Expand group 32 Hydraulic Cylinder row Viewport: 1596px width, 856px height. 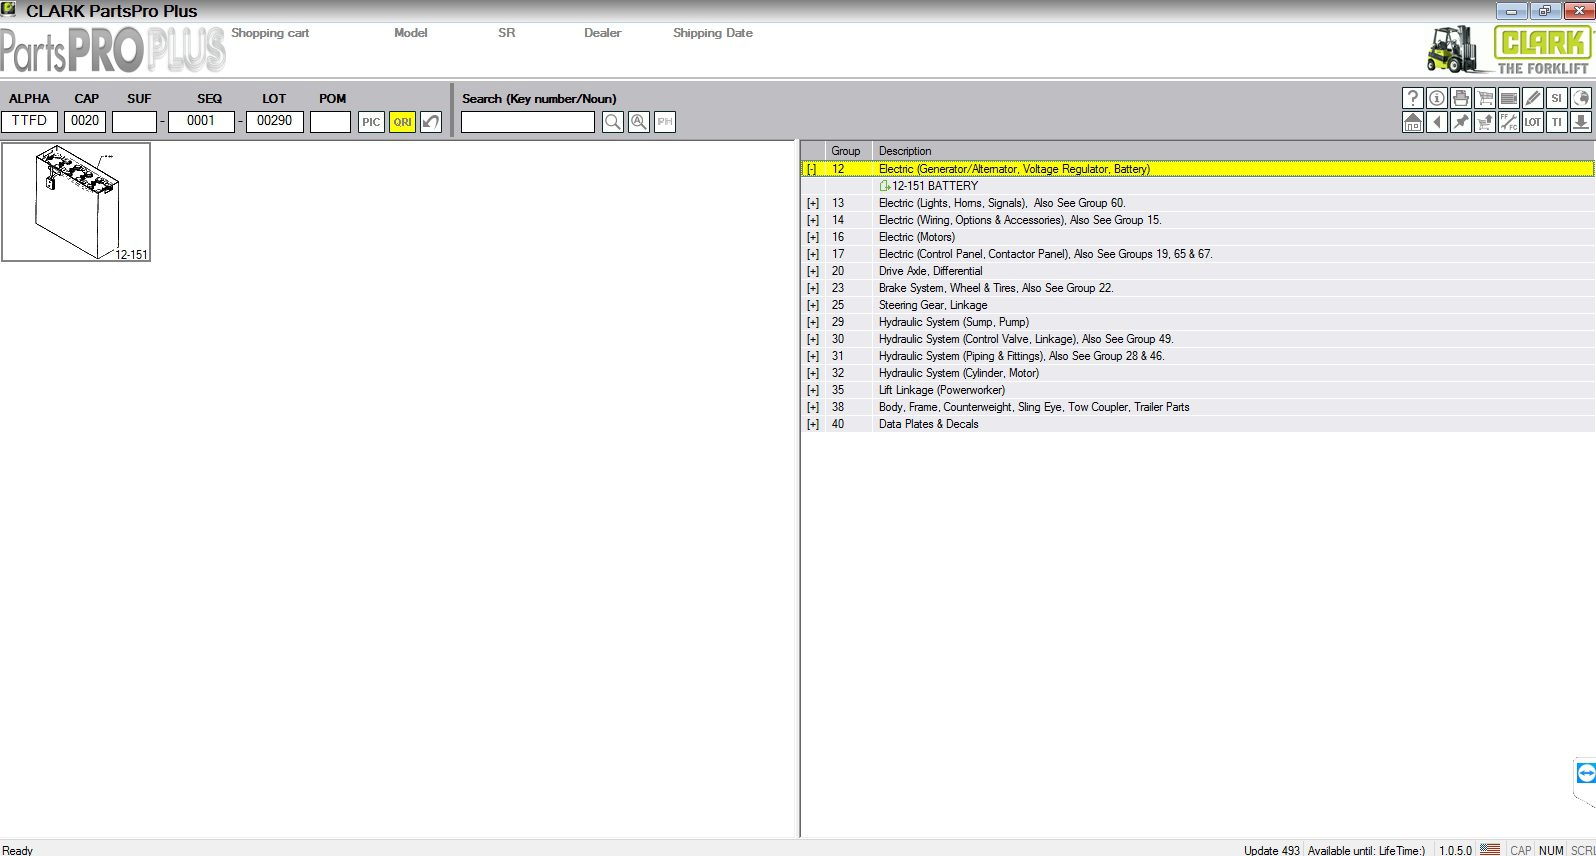pyautogui.click(x=812, y=373)
